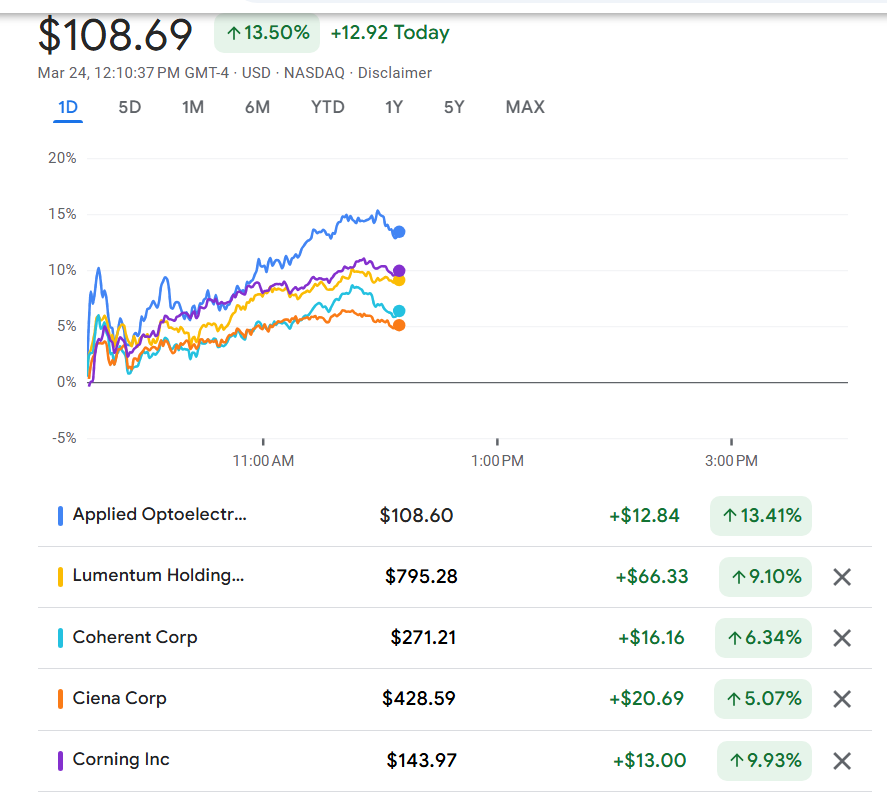Image resolution: width=887 pixels, height=802 pixels.
Task: Open the Disclaimer link
Action: (395, 73)
